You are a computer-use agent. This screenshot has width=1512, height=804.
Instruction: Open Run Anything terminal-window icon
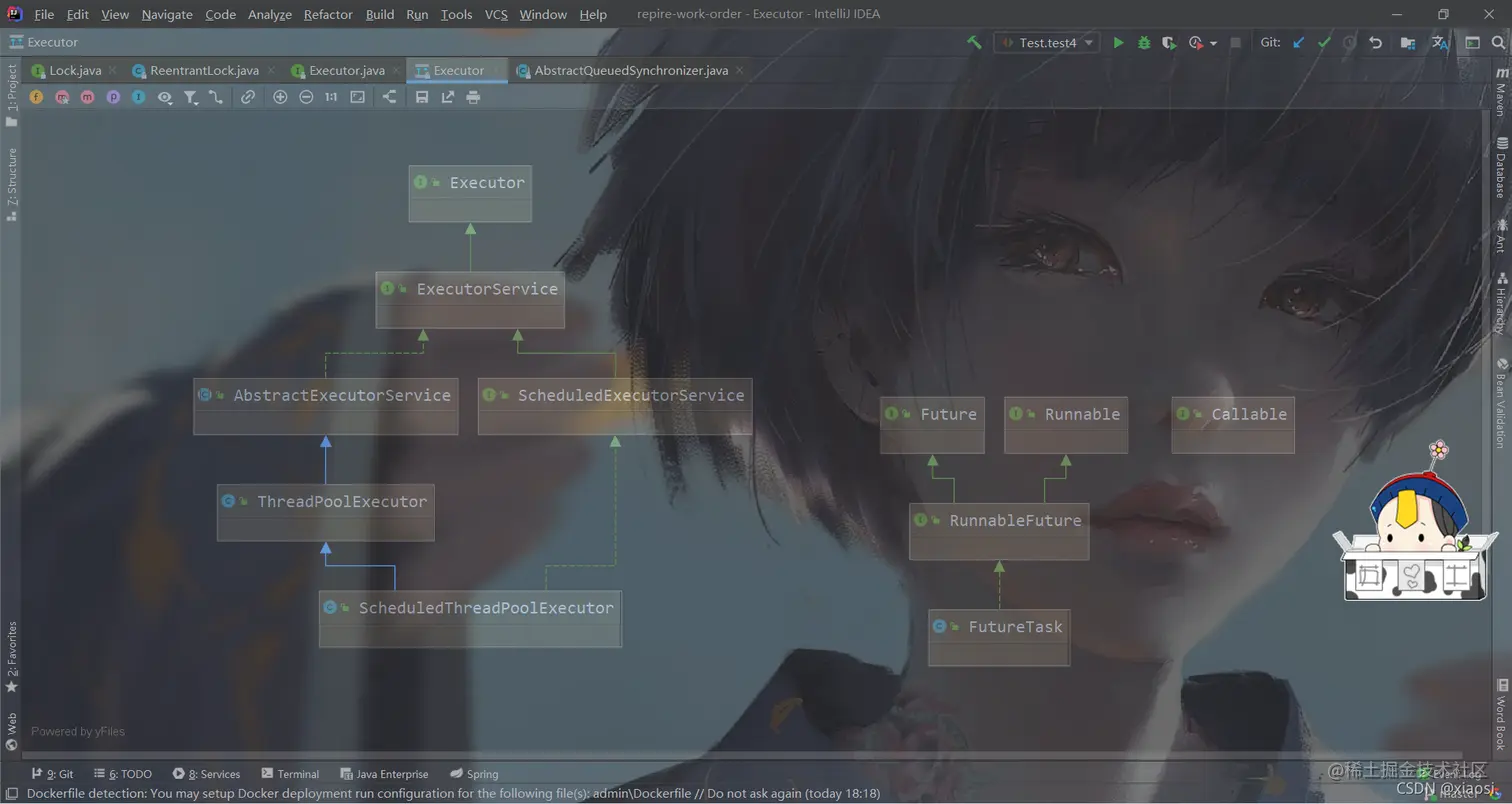[x=1472, y=43]
